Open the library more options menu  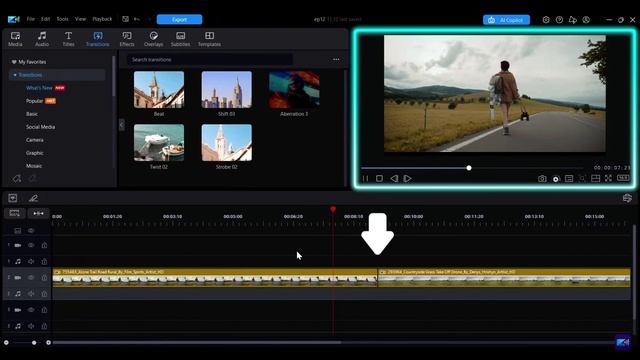(x=336, y=60)
